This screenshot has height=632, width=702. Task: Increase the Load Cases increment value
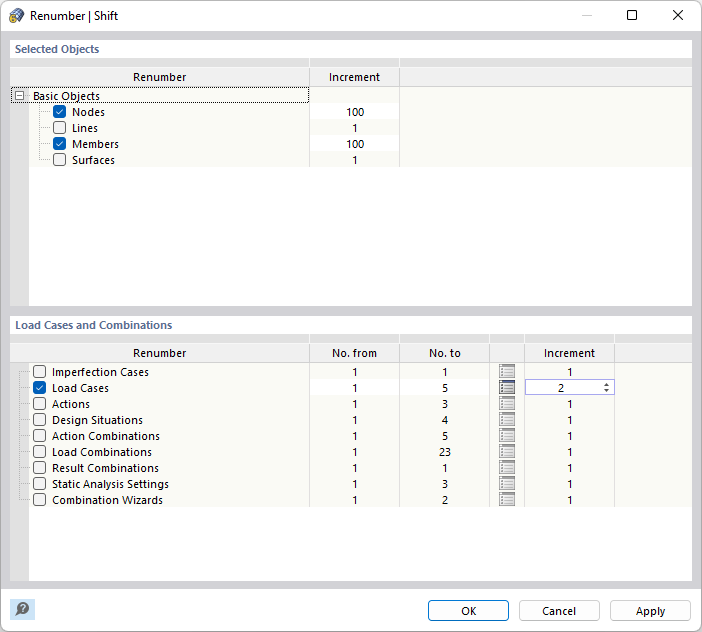(606, 385)
